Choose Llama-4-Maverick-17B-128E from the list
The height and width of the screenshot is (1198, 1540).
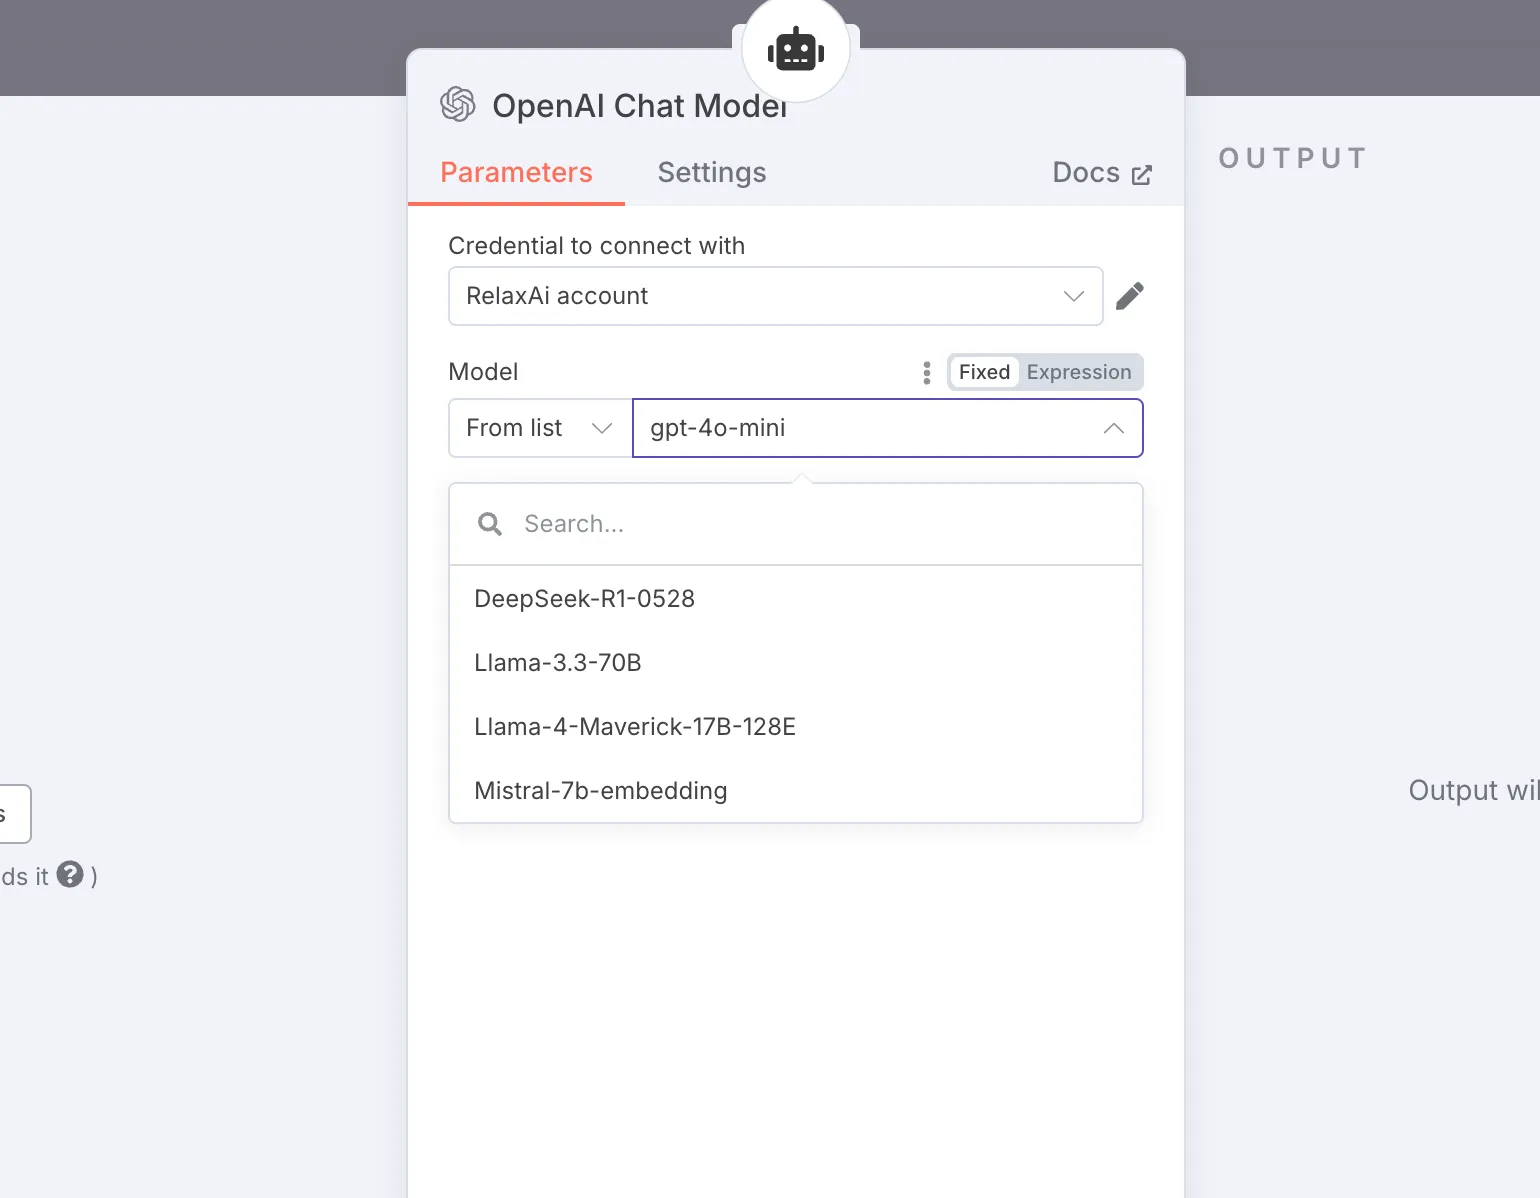(796, 727)
